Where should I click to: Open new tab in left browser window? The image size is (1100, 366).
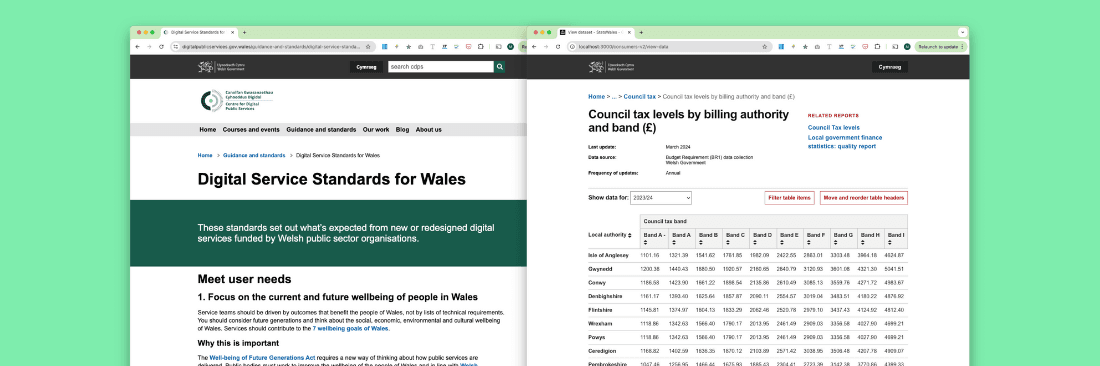point(244,32)
